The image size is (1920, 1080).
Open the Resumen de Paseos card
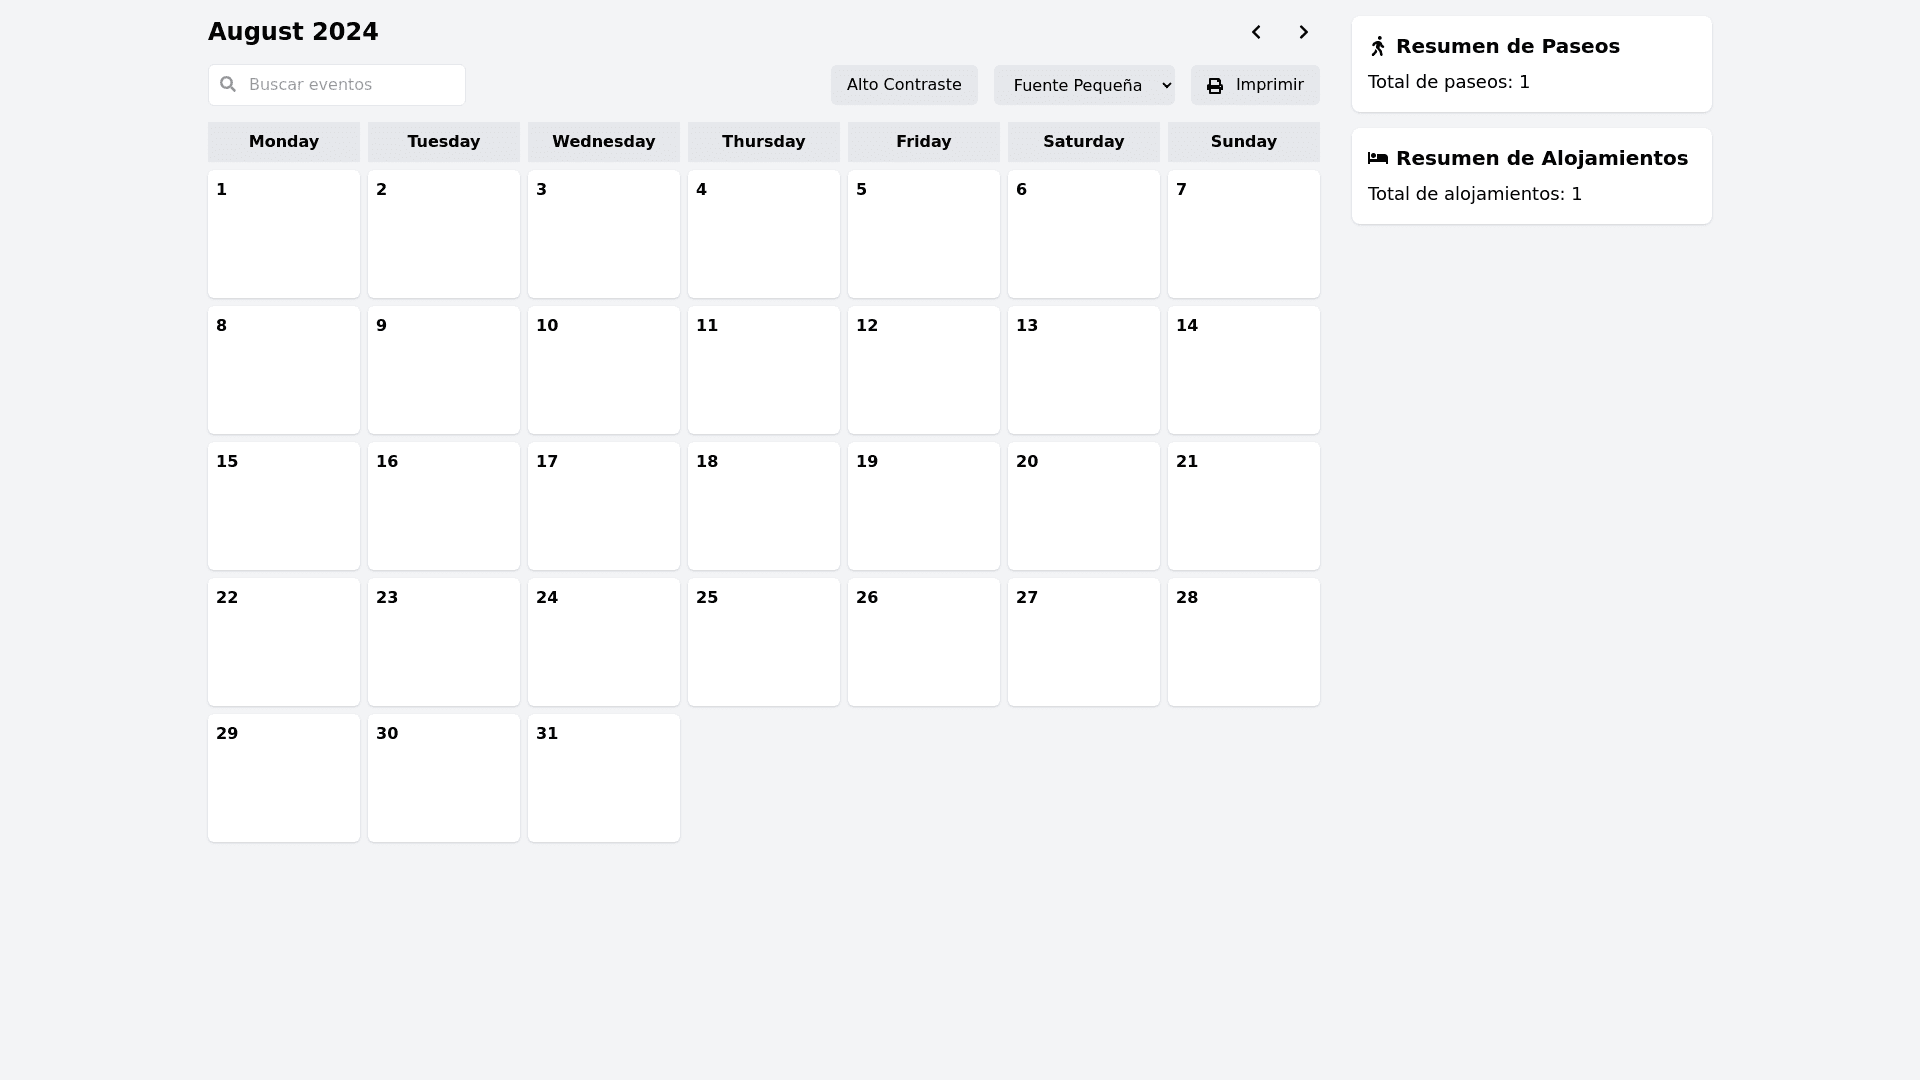coord(1530,64)
